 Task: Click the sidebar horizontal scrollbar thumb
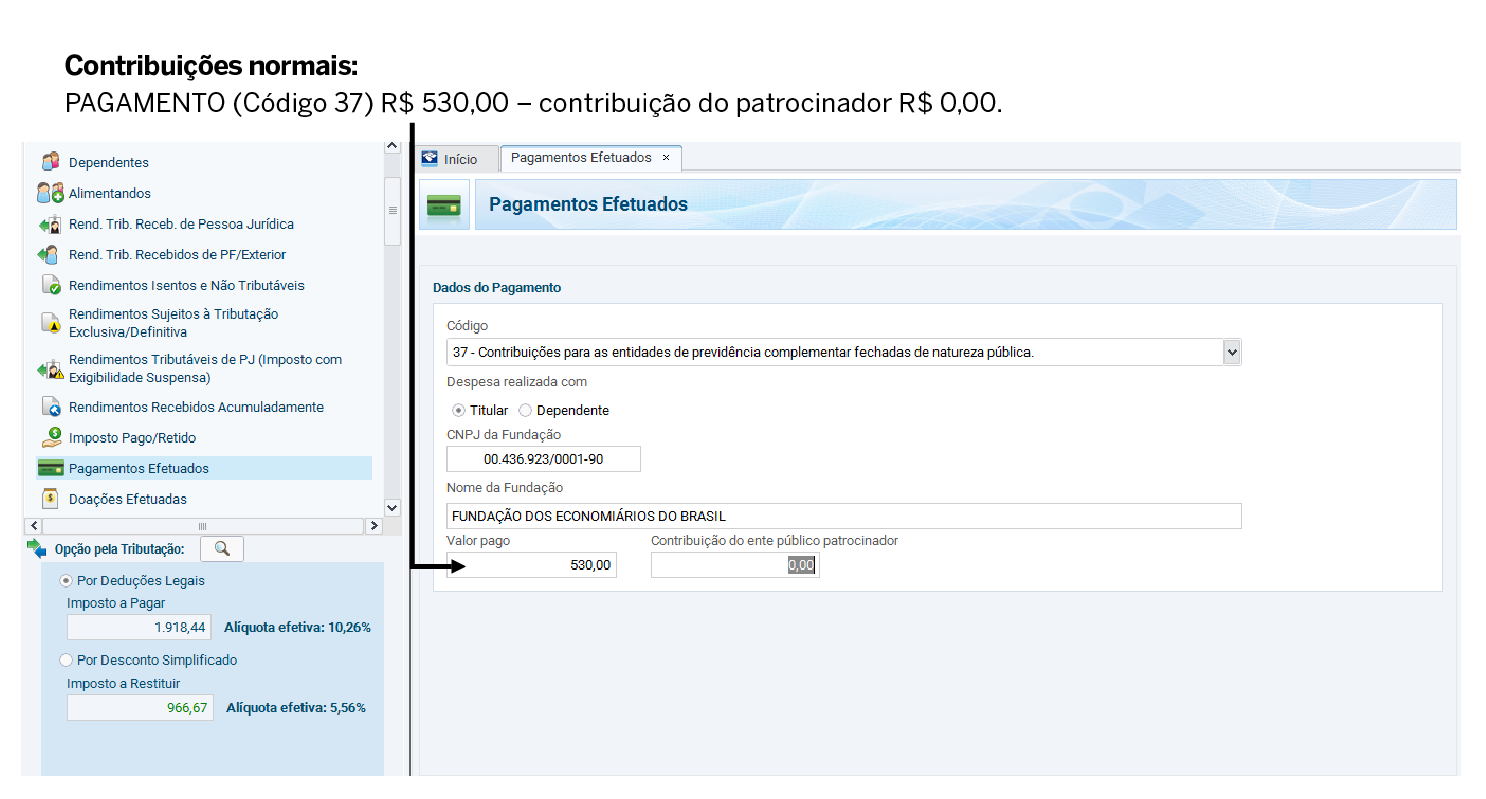(x=203, y=525)
